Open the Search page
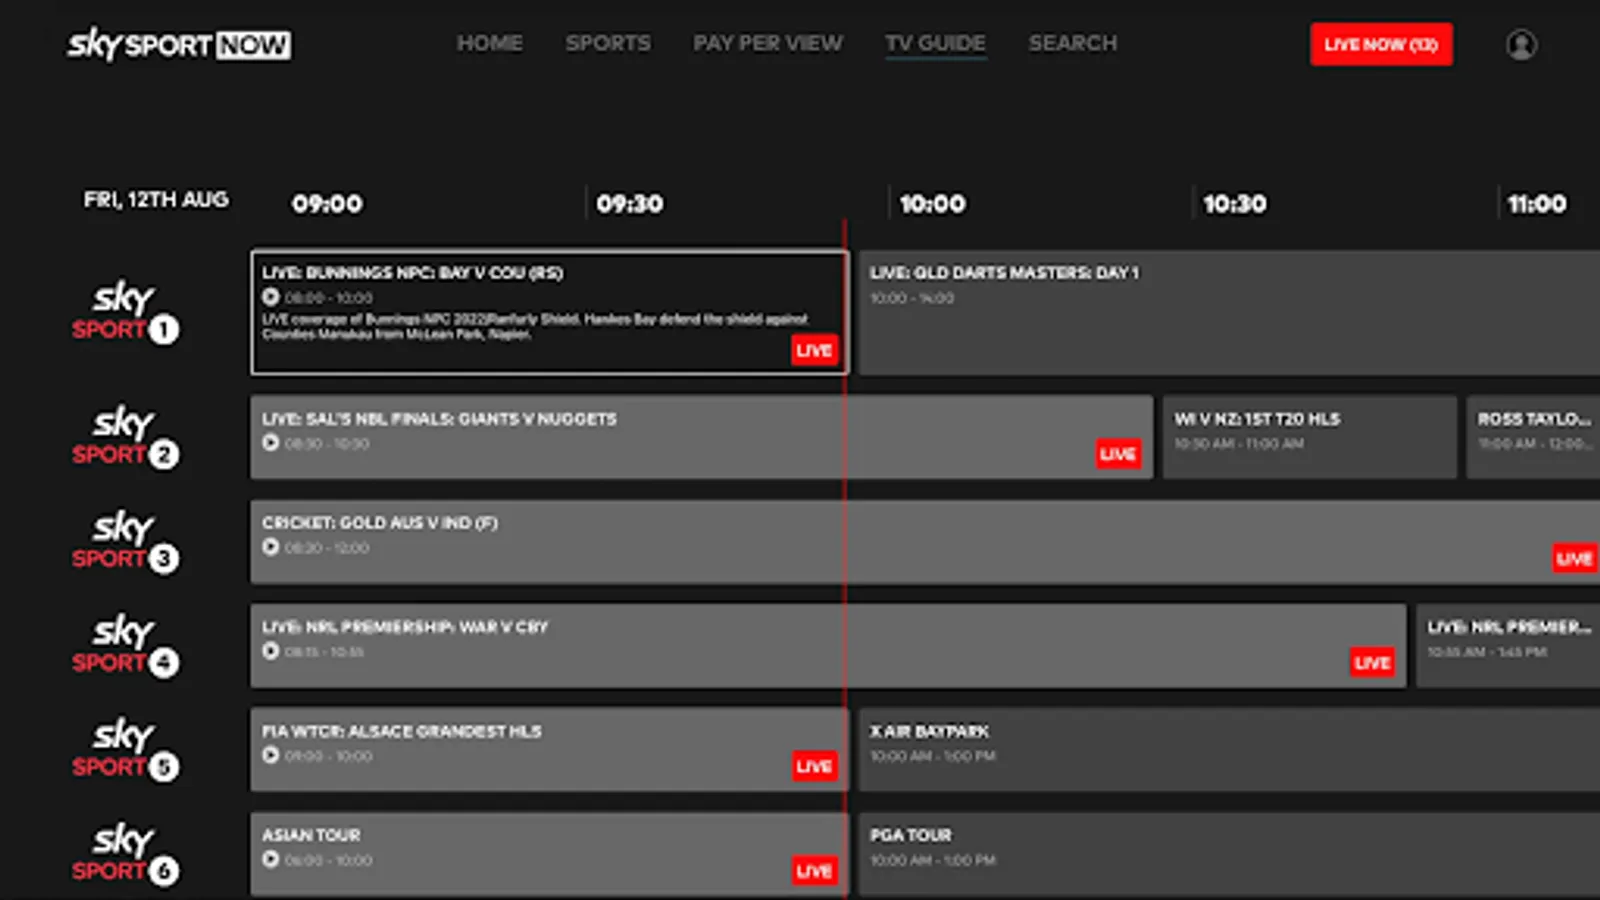1600x900 pixels. pos(1073,43)
